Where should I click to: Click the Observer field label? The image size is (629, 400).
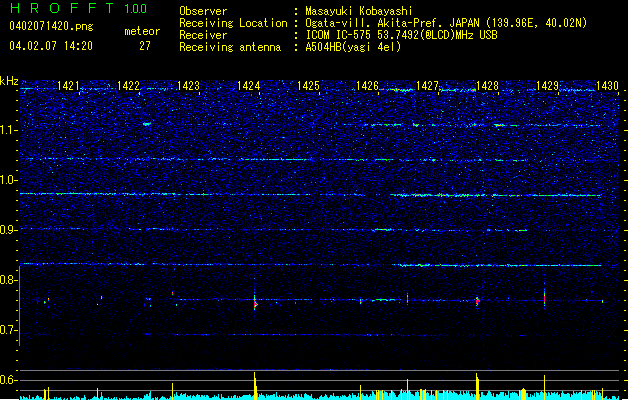203,11
